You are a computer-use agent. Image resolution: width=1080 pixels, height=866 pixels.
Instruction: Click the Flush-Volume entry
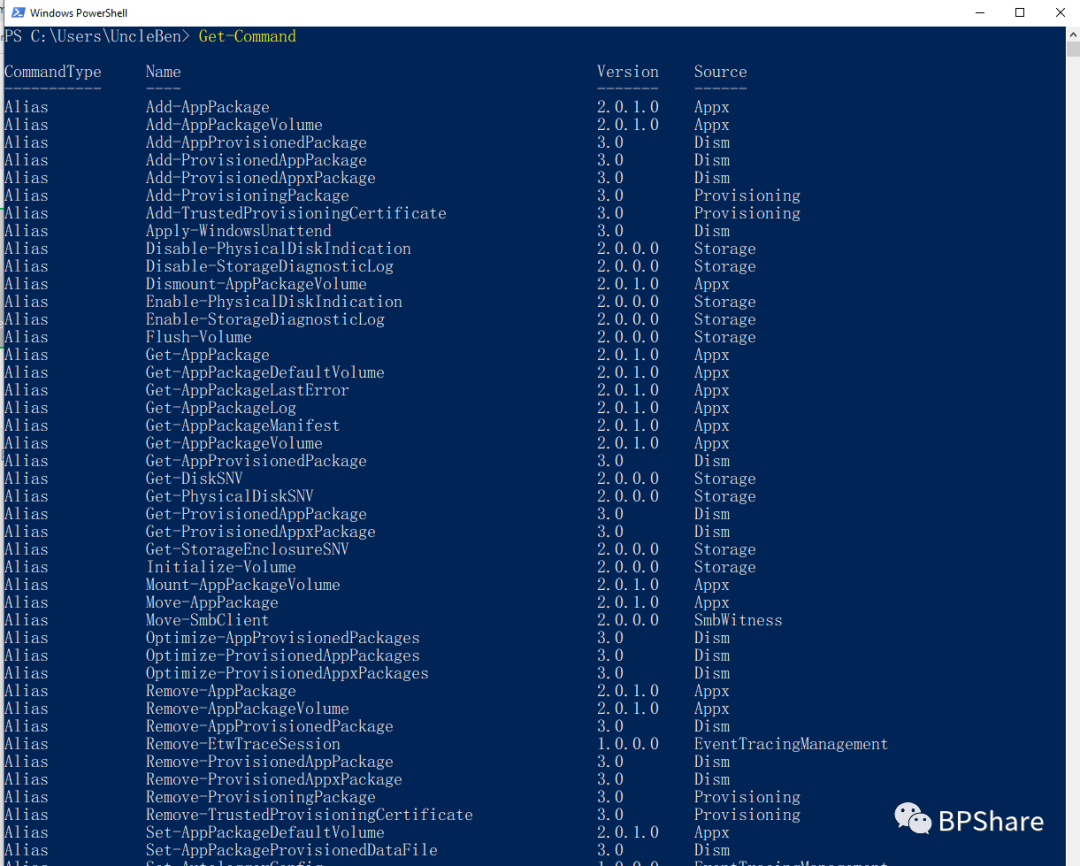point(198,337)
